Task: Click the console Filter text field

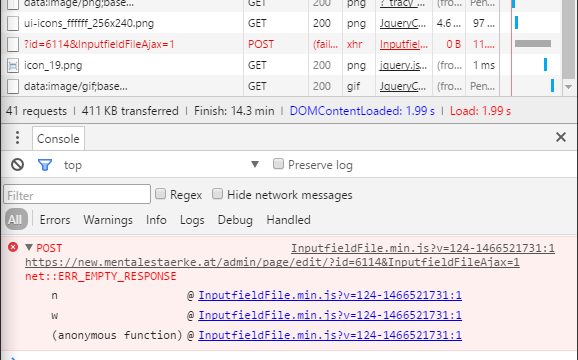Action: click(77, 194)
